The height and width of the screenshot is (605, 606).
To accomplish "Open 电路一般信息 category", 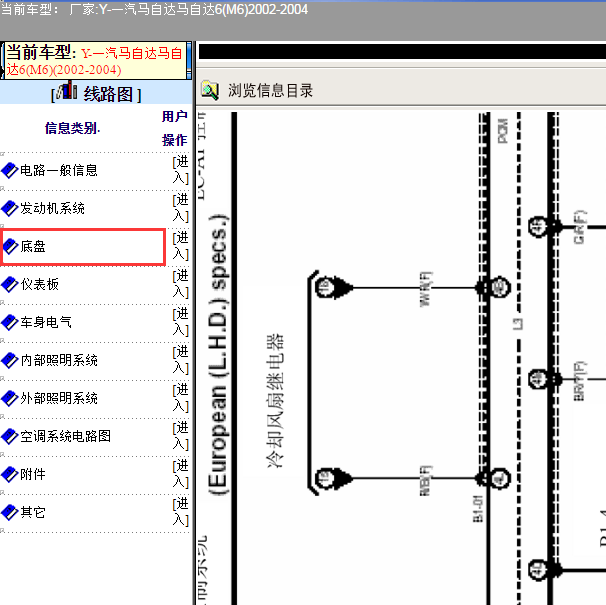I will coord(59,170).
